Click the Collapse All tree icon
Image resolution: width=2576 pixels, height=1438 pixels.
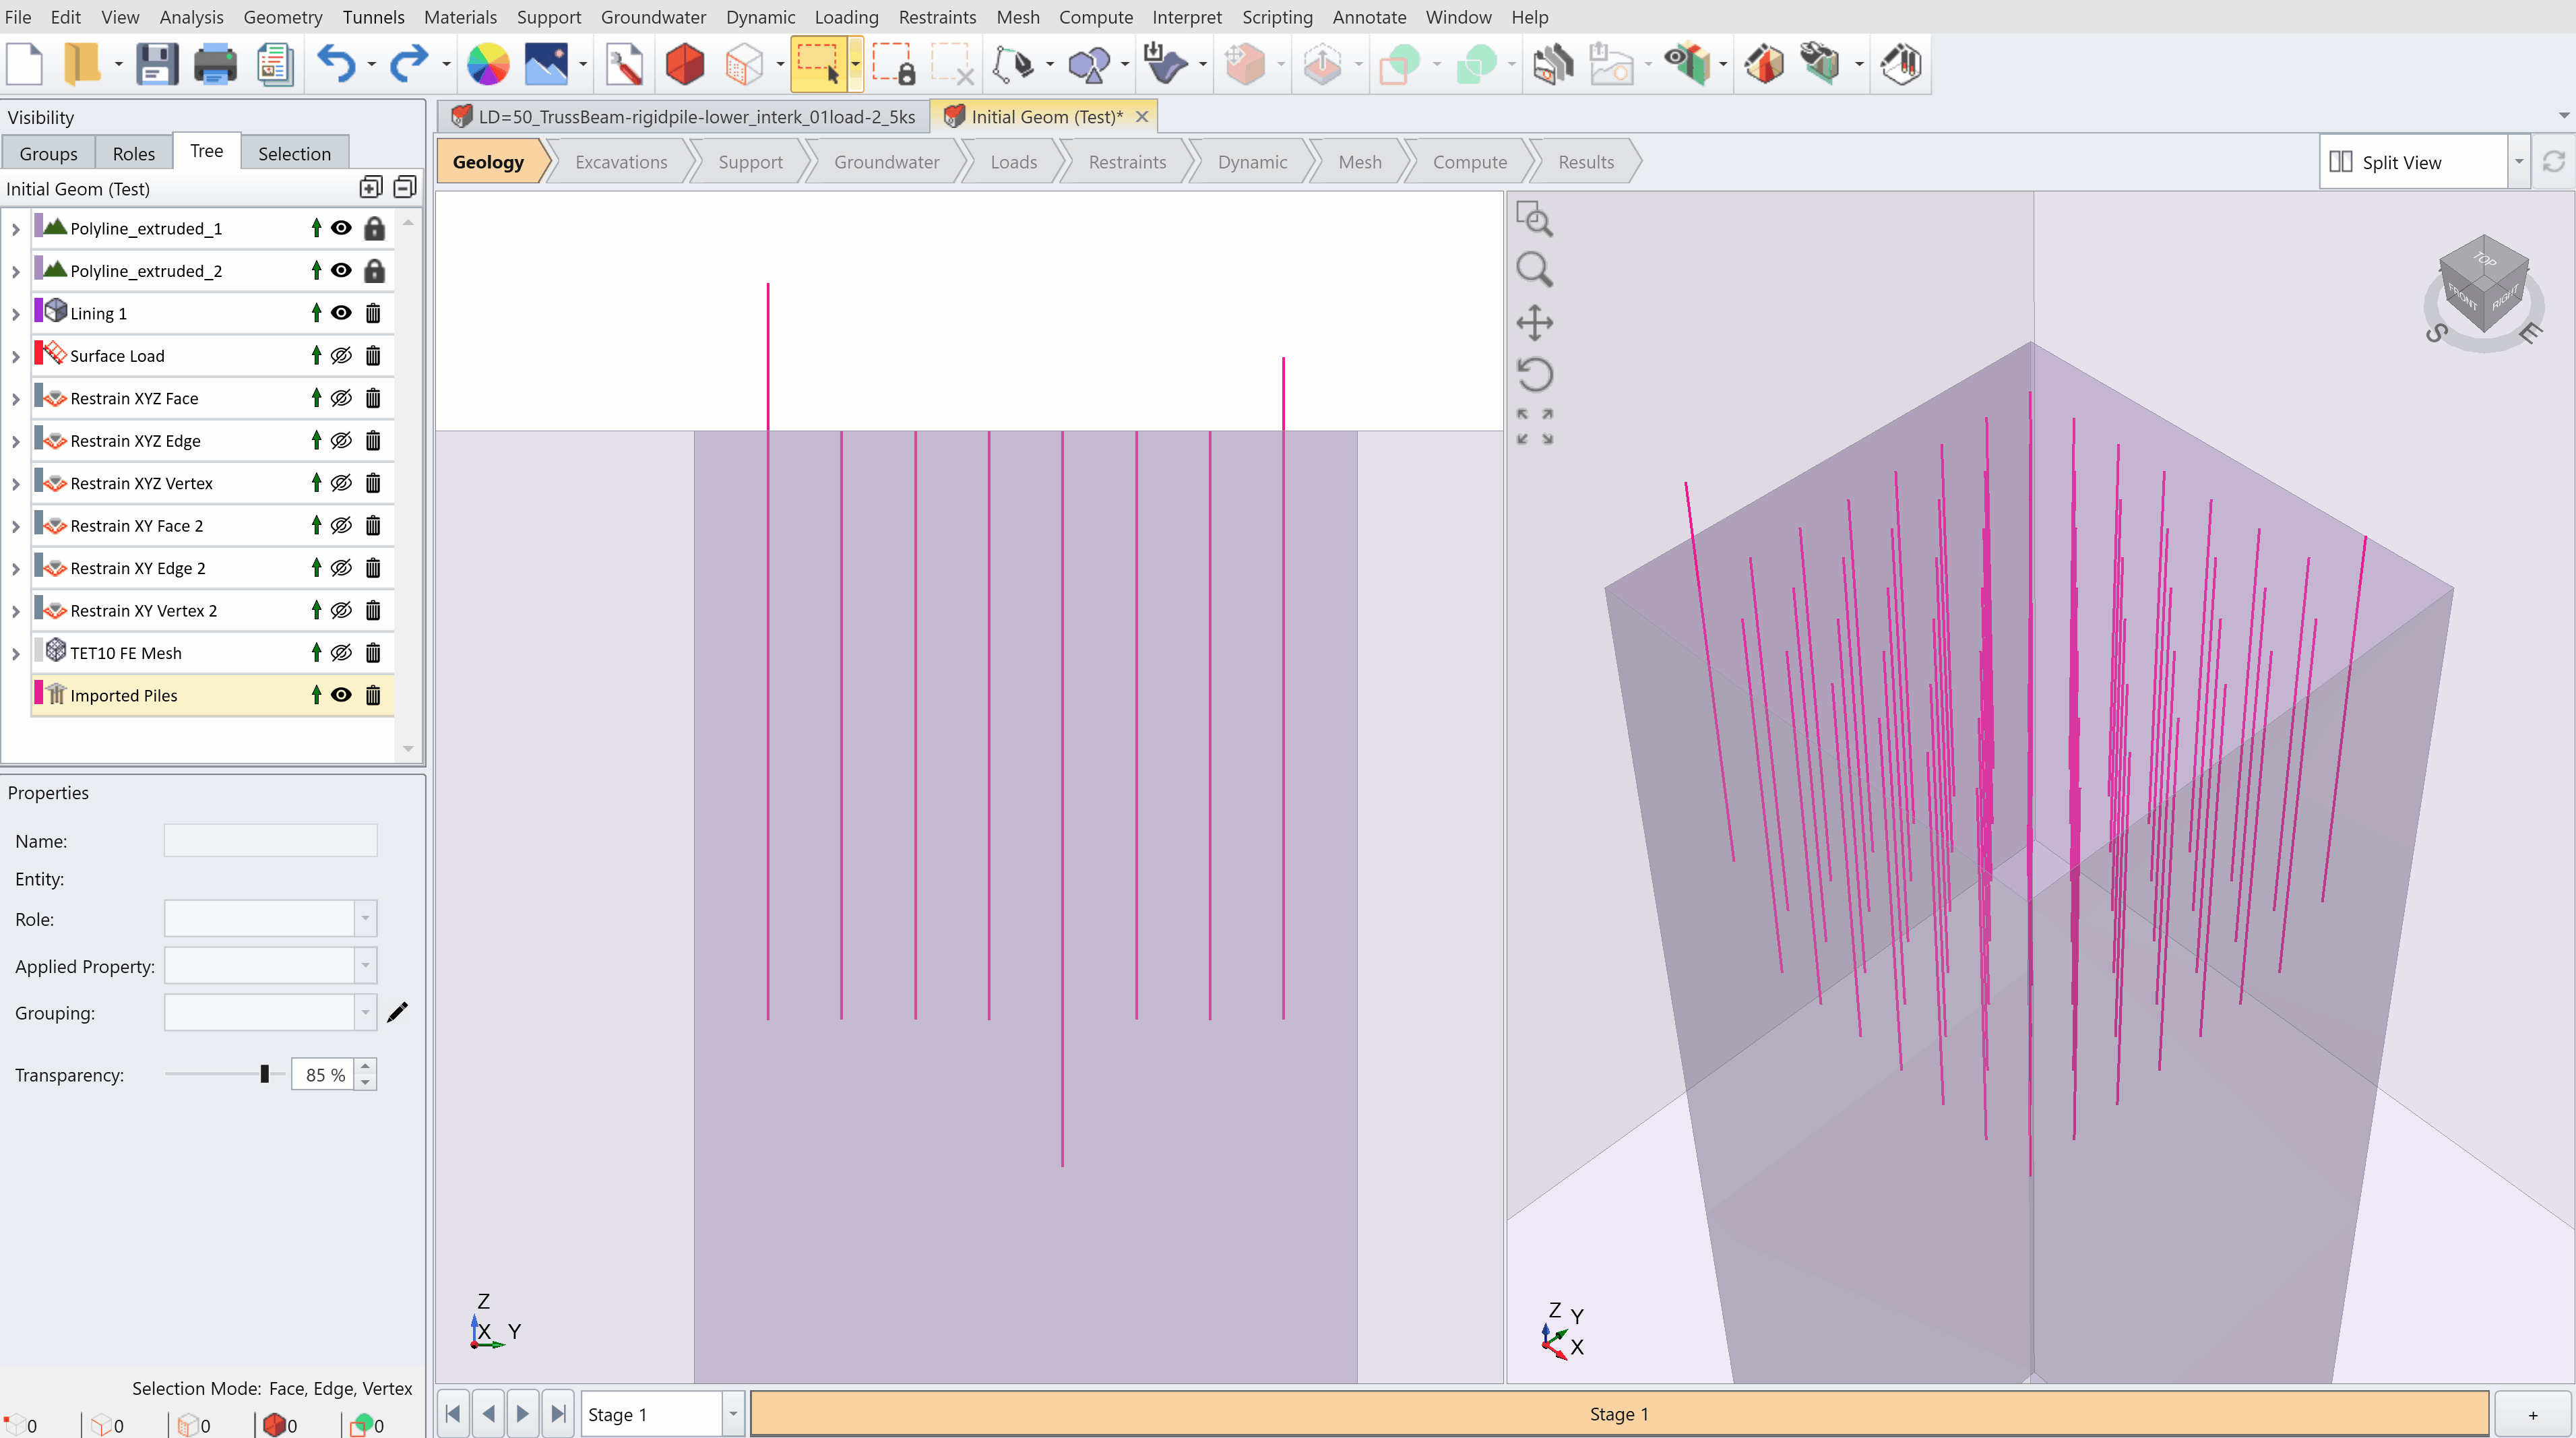coord(405,188)
